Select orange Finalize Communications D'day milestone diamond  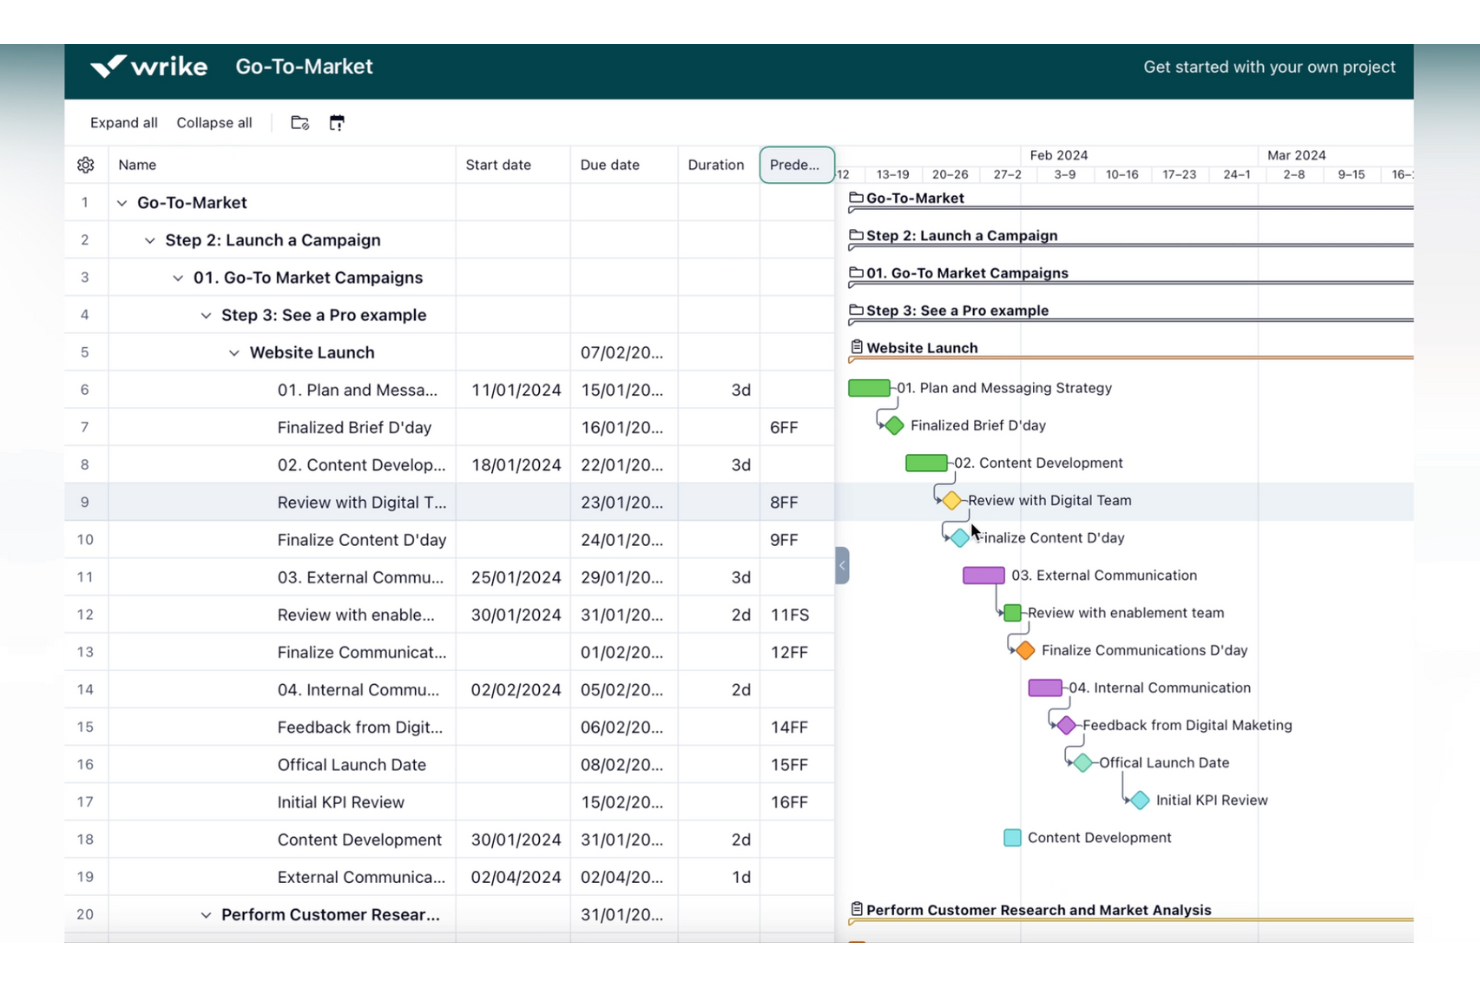[x=1025, y=650]
